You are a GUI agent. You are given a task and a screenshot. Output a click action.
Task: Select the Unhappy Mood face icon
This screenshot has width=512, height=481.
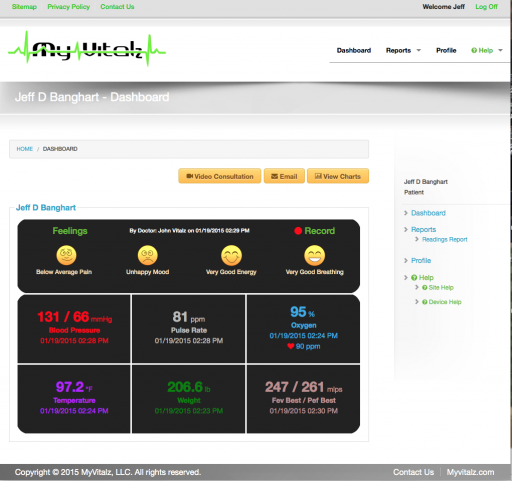[x=148, y=255]
